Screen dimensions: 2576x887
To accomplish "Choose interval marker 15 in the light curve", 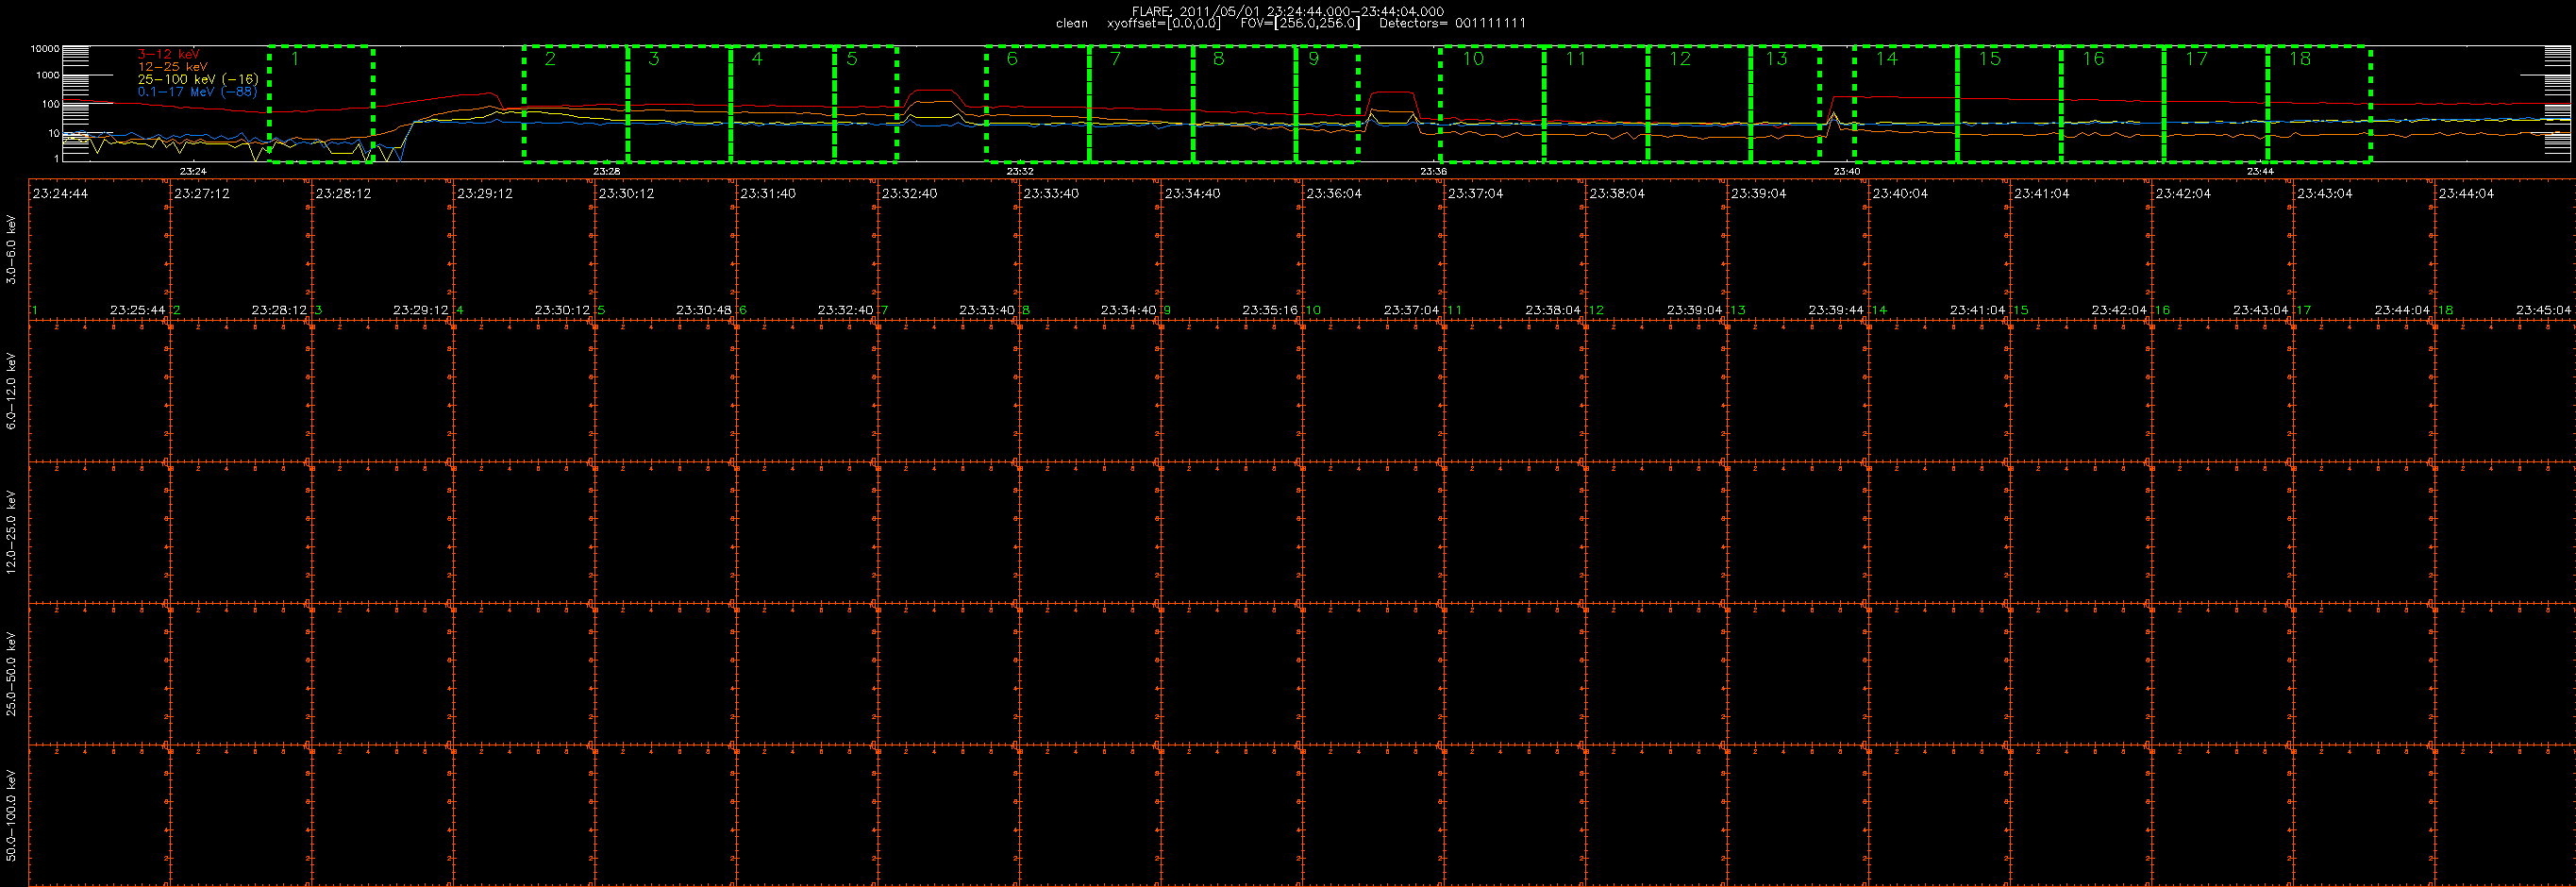I will (1991, 59).
